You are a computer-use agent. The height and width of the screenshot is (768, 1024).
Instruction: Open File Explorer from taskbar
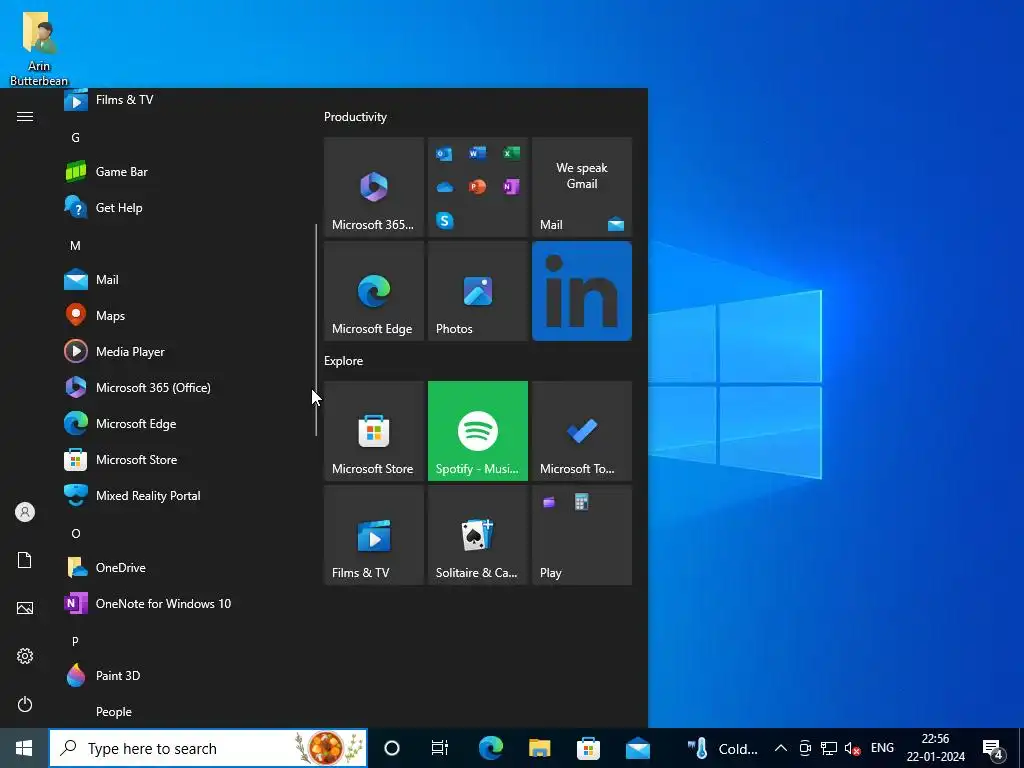point(539,748)
